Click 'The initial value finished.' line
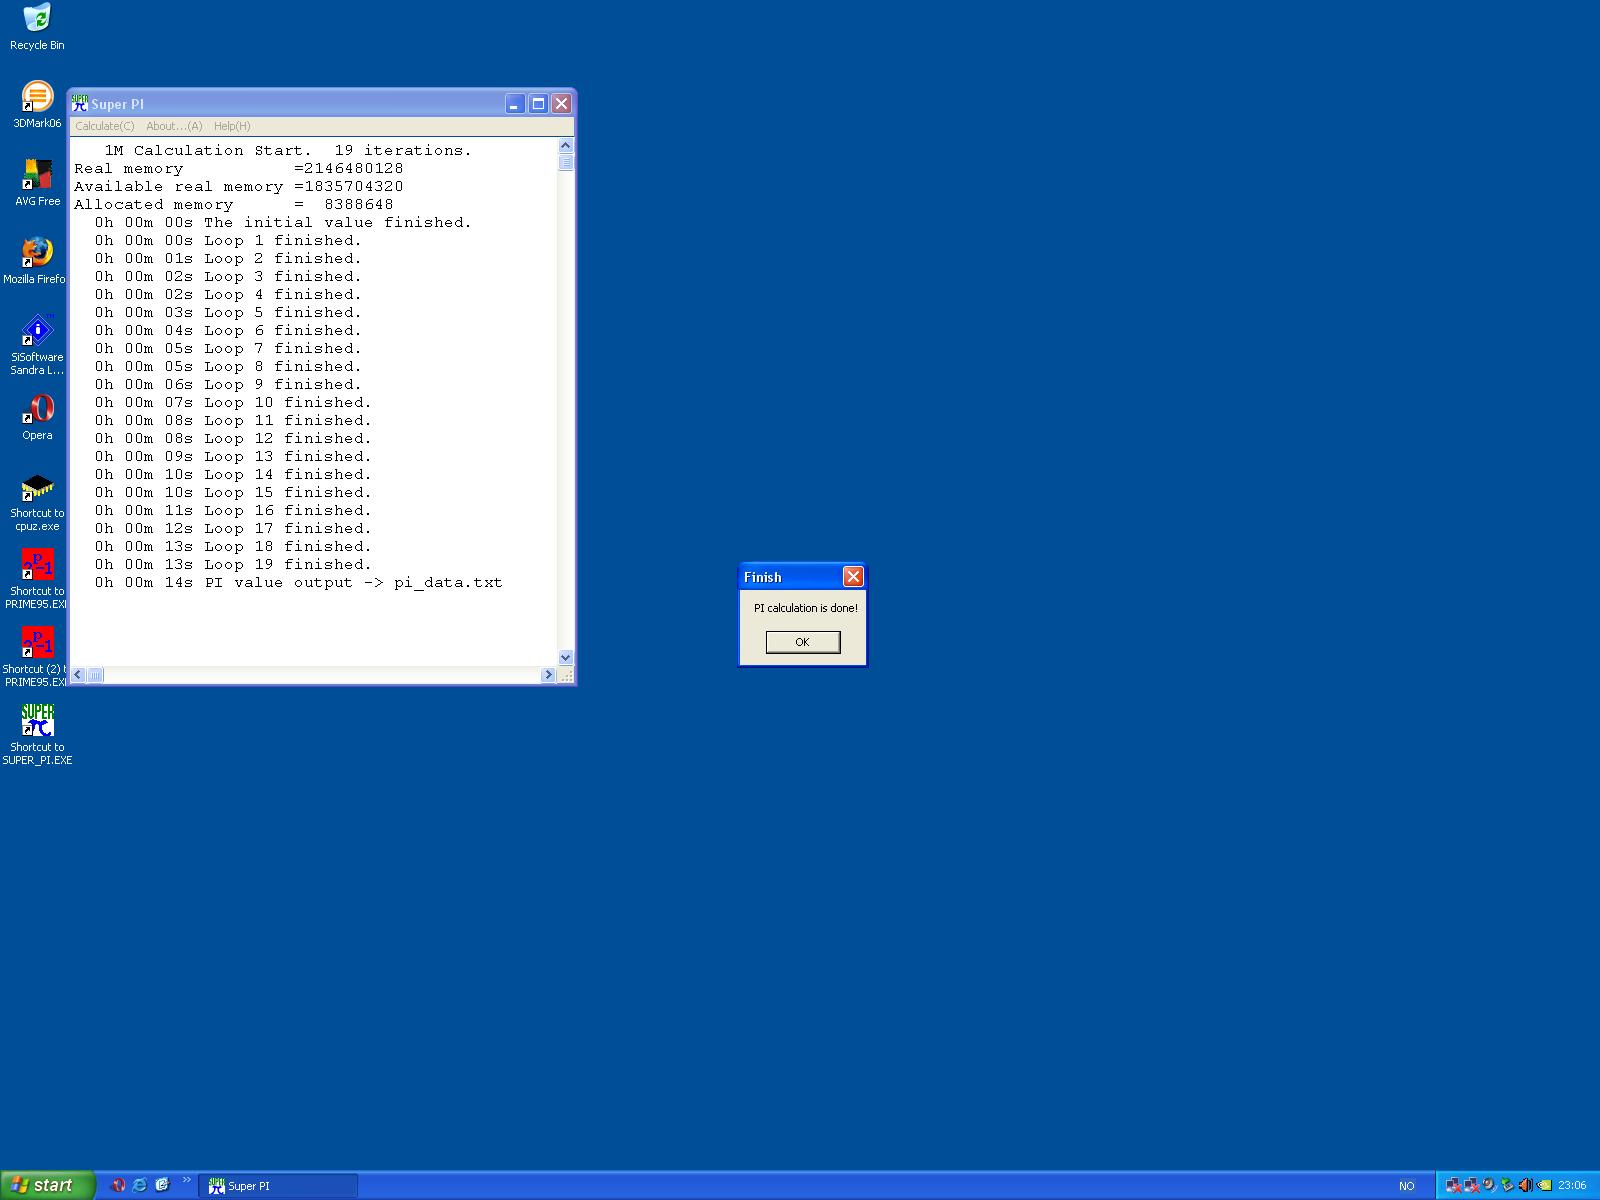1600x1200 pixels. [x=283, y=223]
